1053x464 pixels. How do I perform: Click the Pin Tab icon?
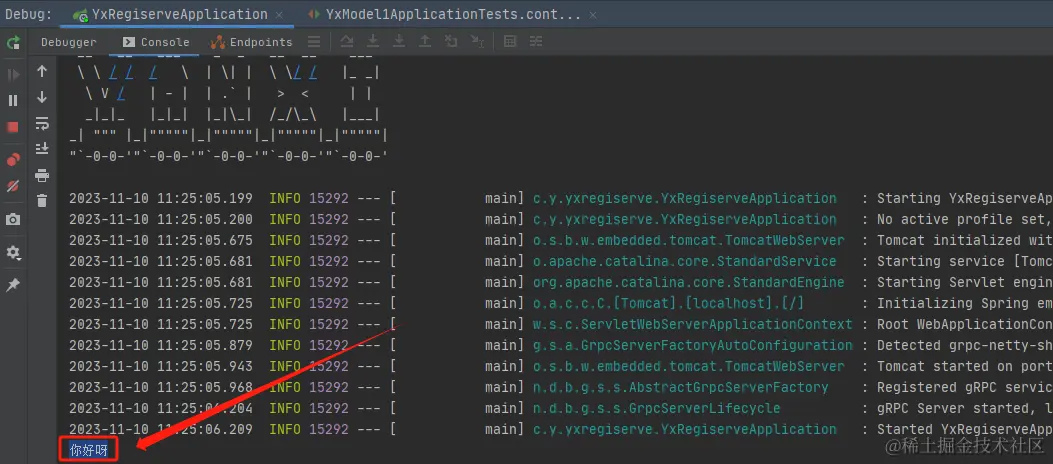13,285
